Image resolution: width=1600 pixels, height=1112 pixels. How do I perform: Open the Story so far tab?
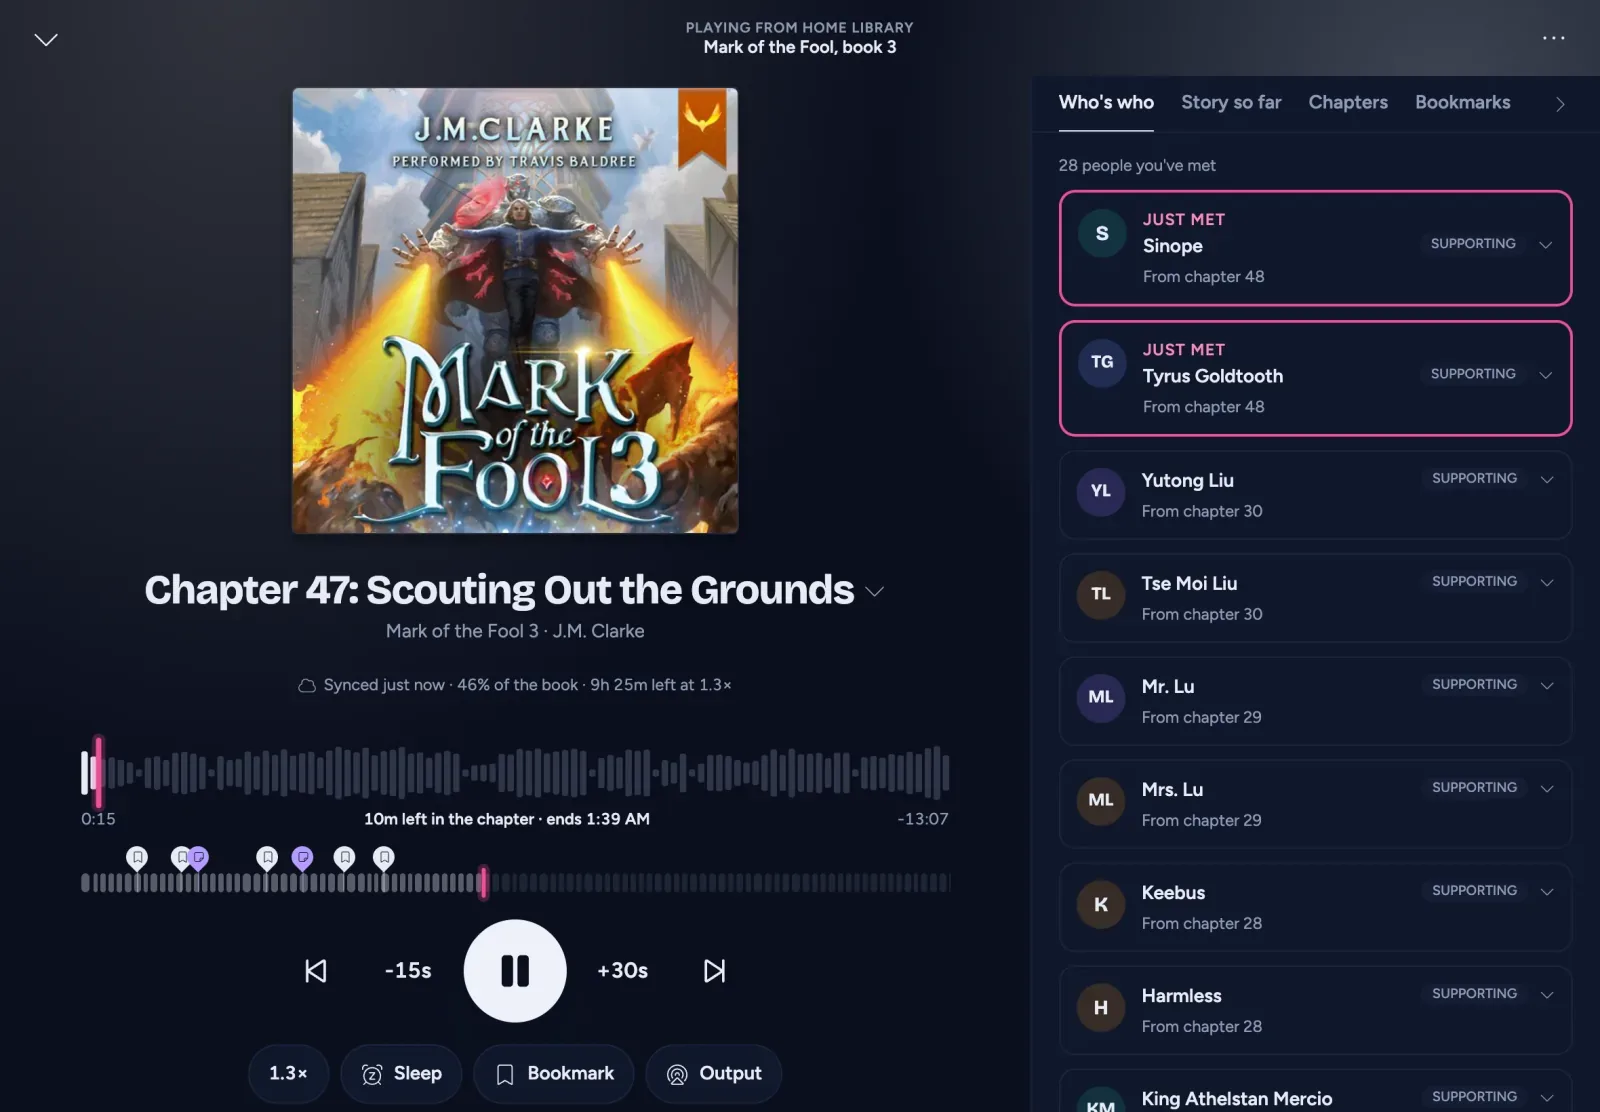[1231, 103]
